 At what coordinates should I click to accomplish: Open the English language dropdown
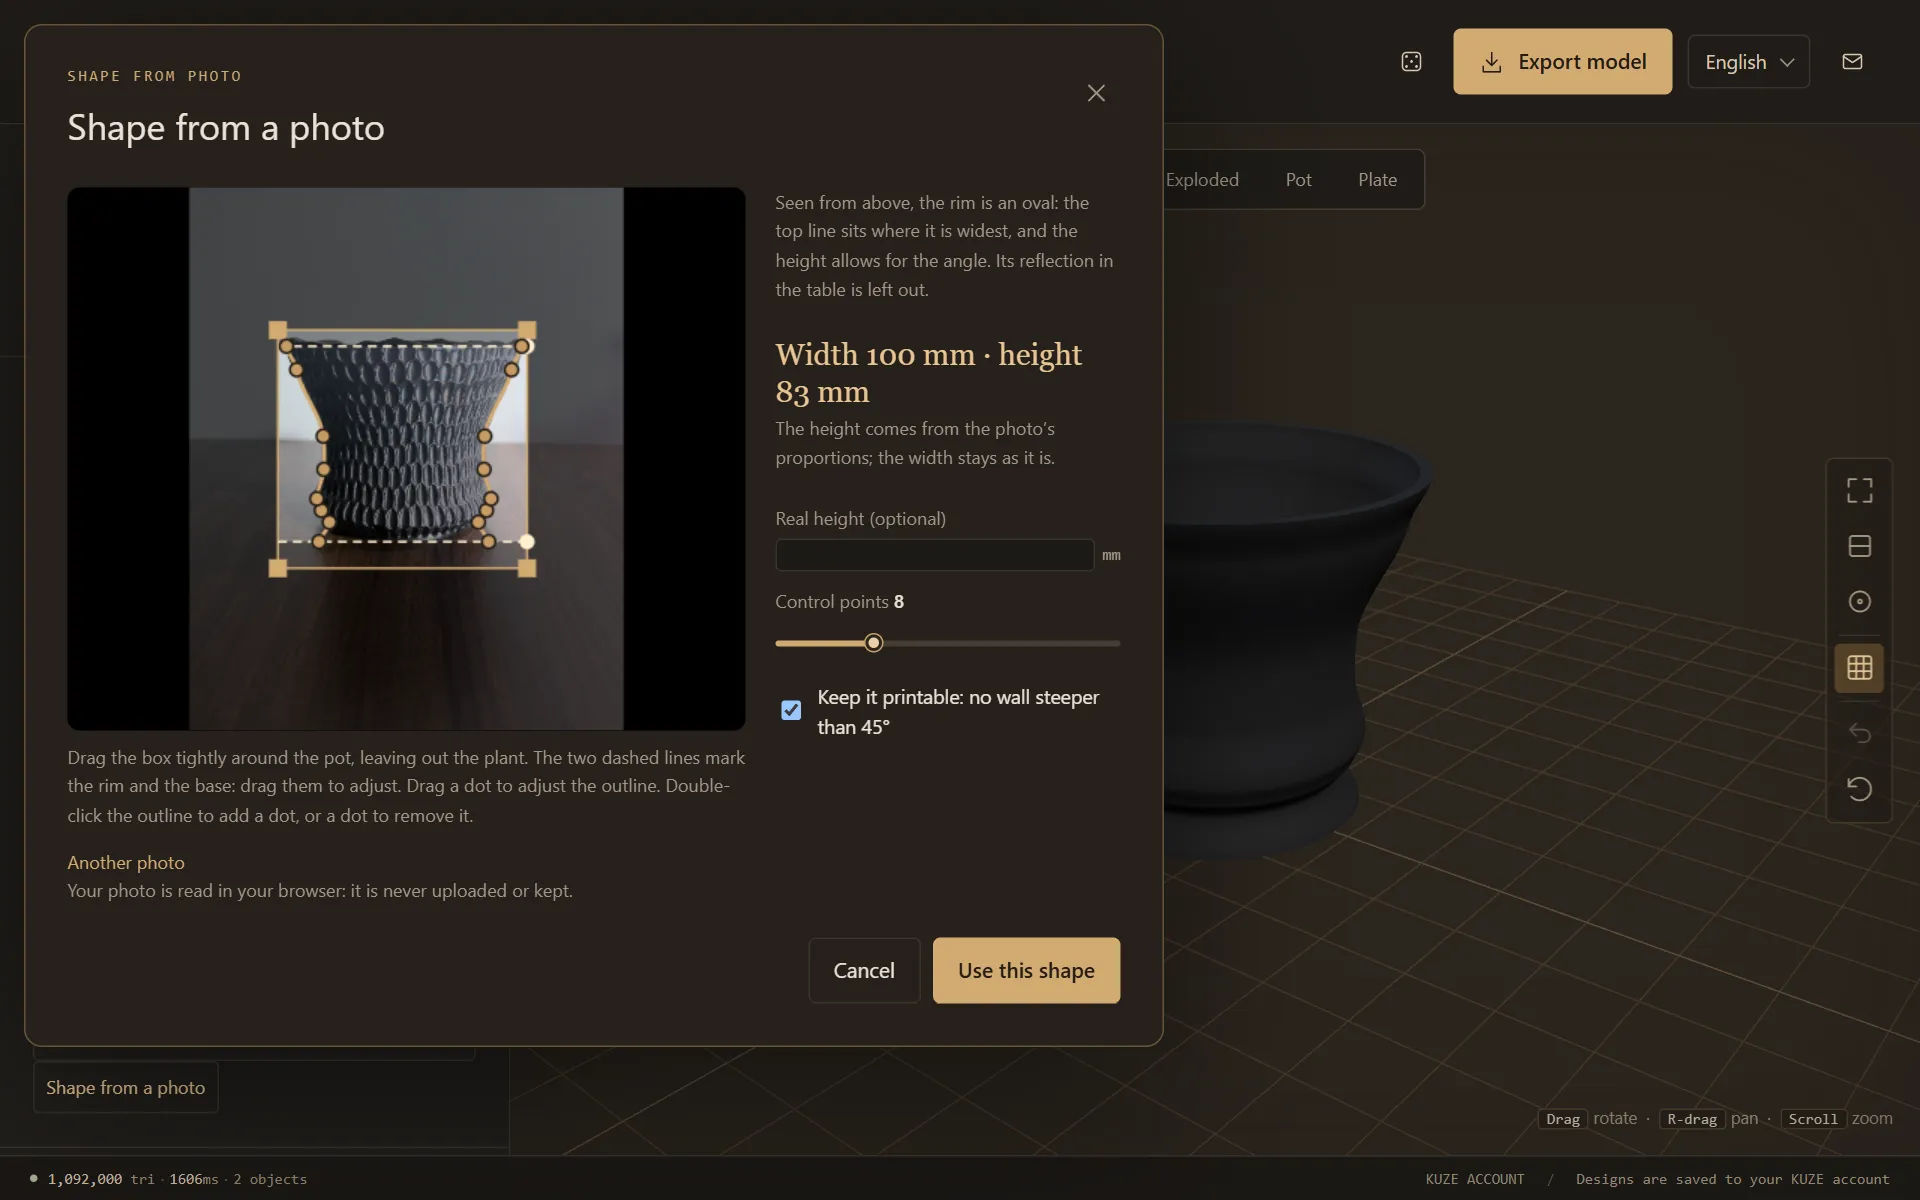1748,62
